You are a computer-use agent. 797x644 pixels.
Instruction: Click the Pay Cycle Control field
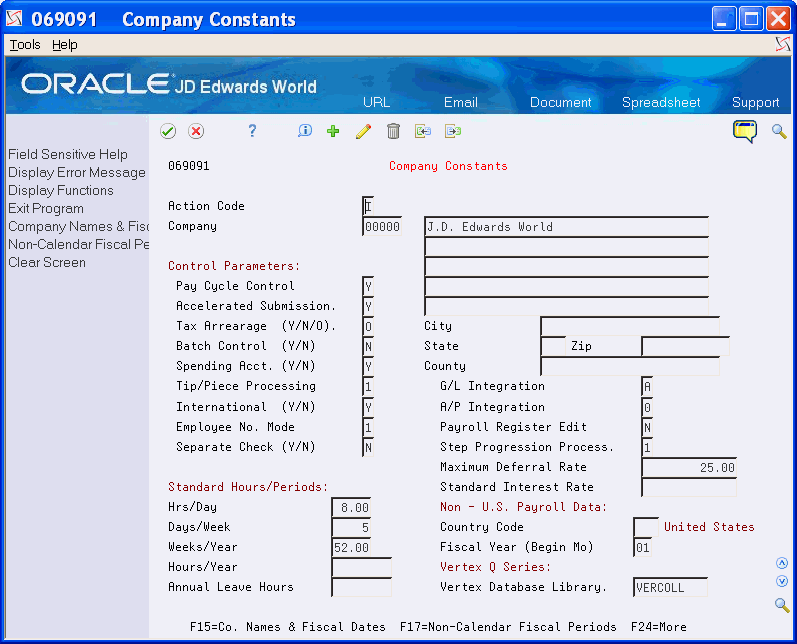tap(368, 286)
